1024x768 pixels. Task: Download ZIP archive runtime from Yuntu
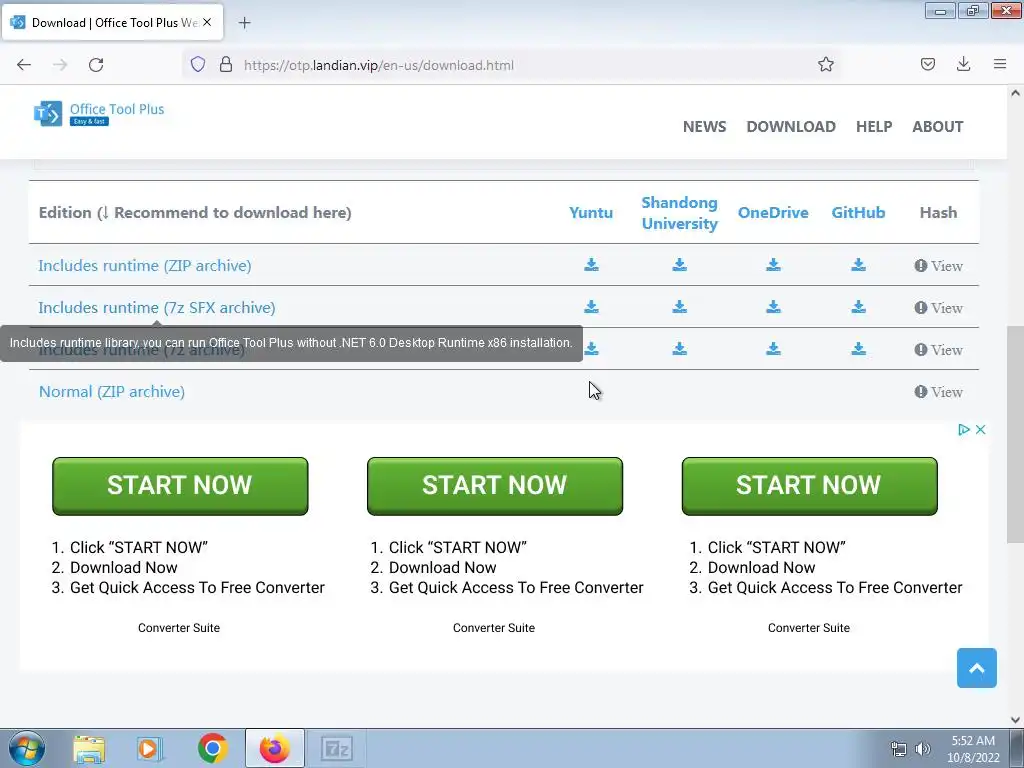pyautogui.click(x=591, y=264)
